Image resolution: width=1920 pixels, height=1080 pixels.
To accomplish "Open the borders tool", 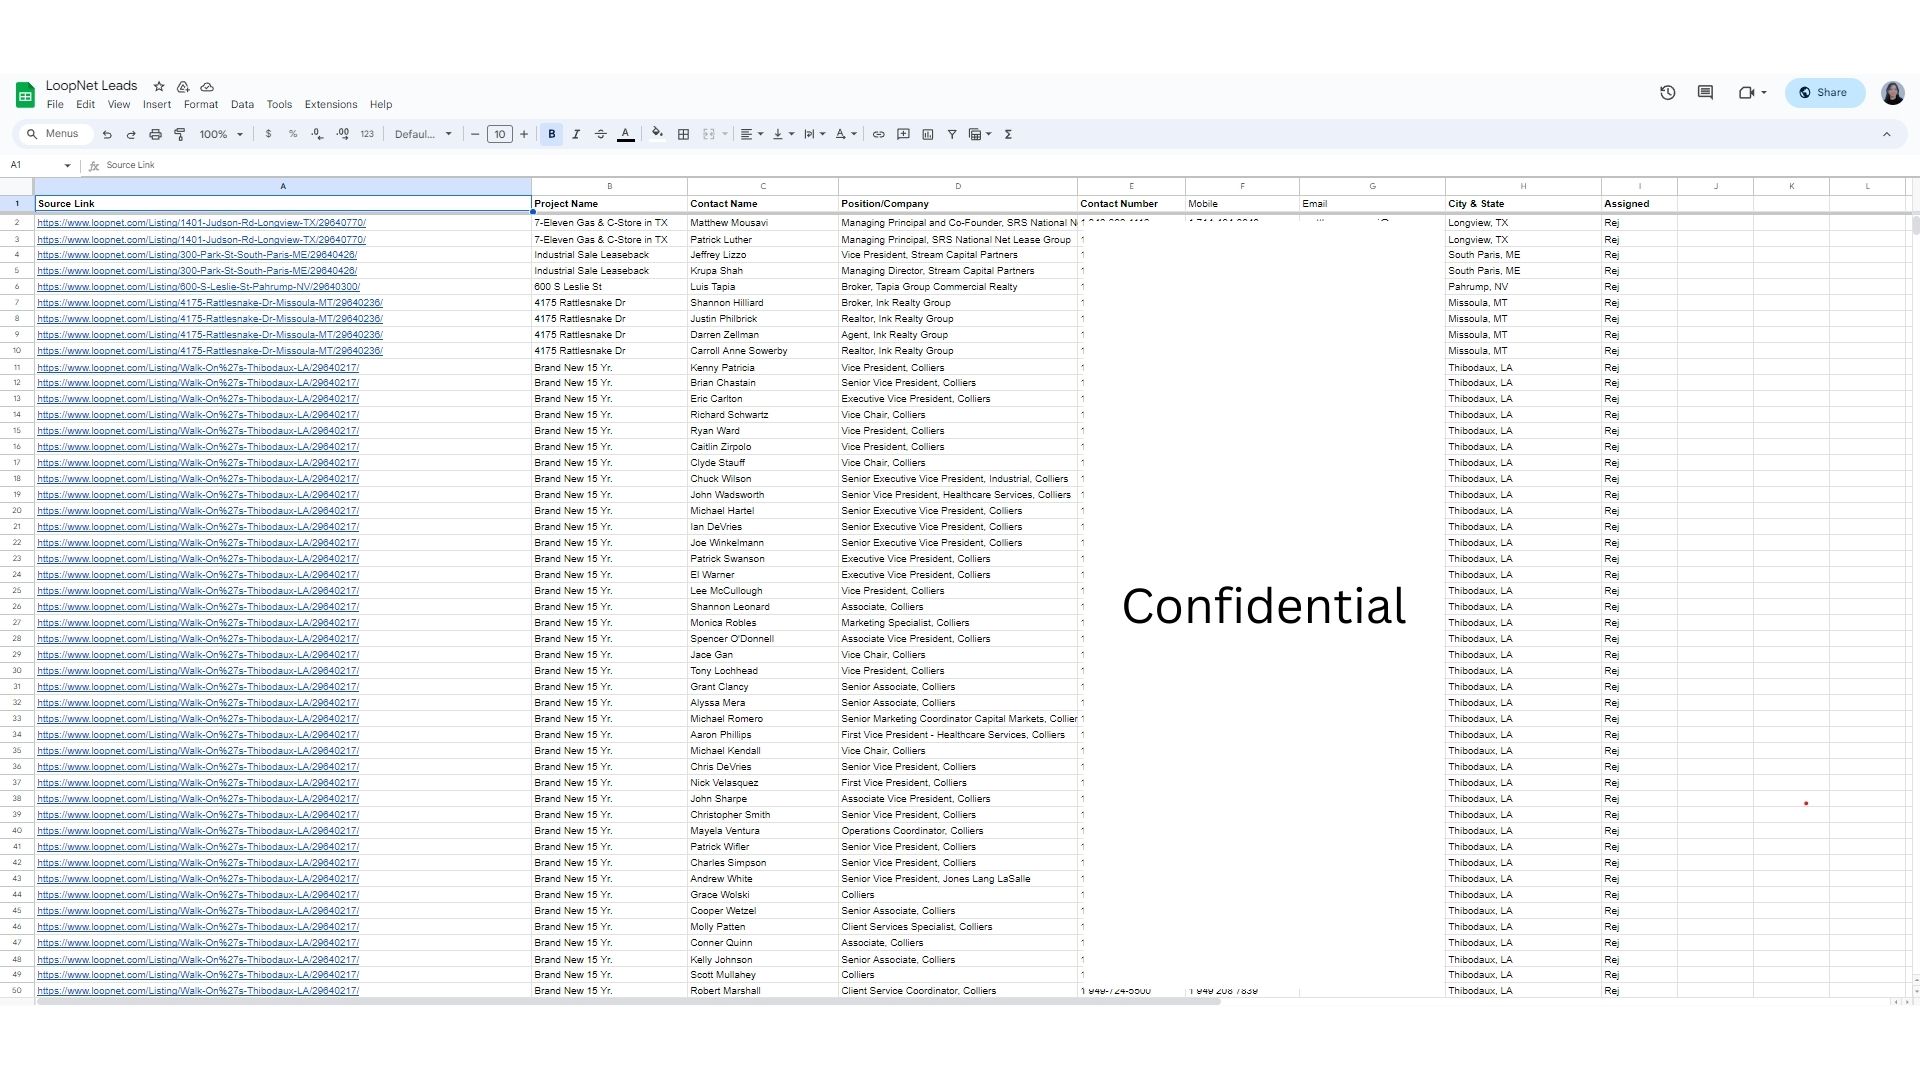I will point(684,134).
